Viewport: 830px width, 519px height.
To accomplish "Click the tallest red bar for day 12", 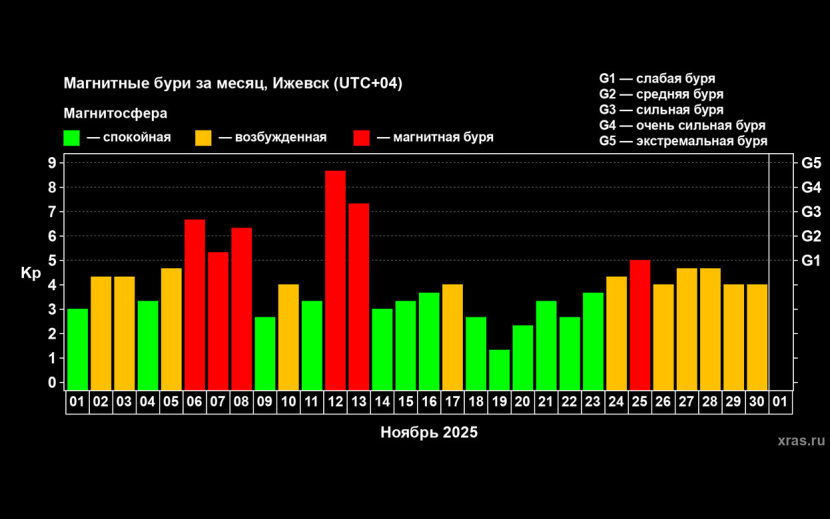I will pyautogui.click(x=335, y=280).
